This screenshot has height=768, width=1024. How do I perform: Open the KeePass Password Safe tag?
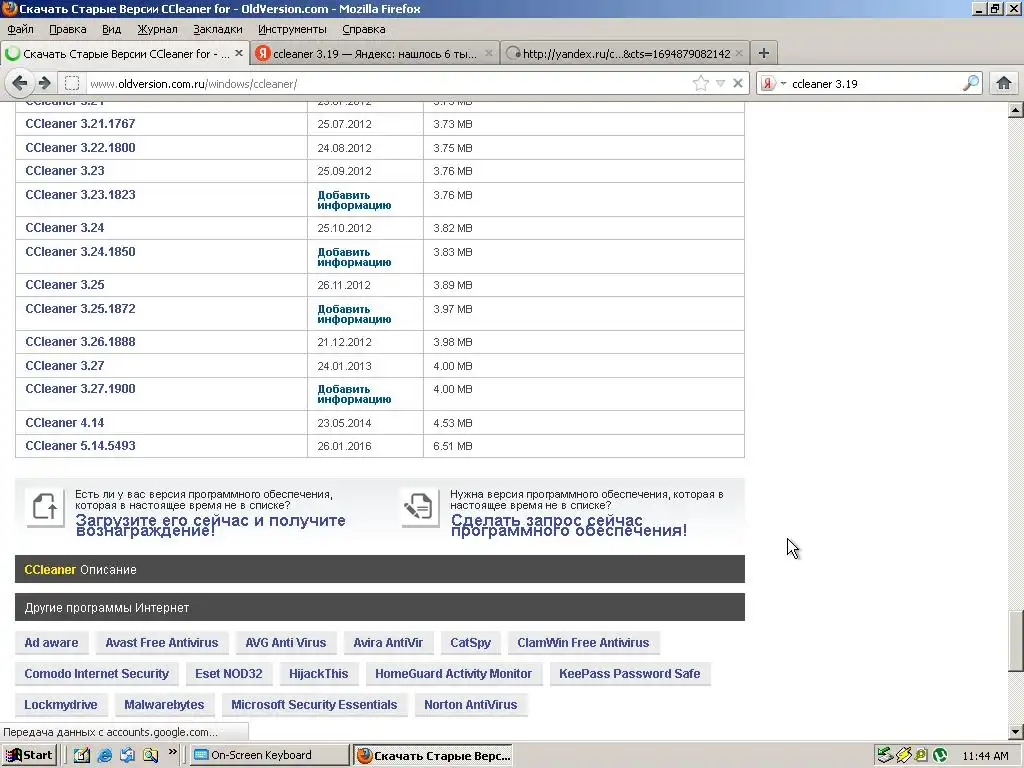pos(630,673)
